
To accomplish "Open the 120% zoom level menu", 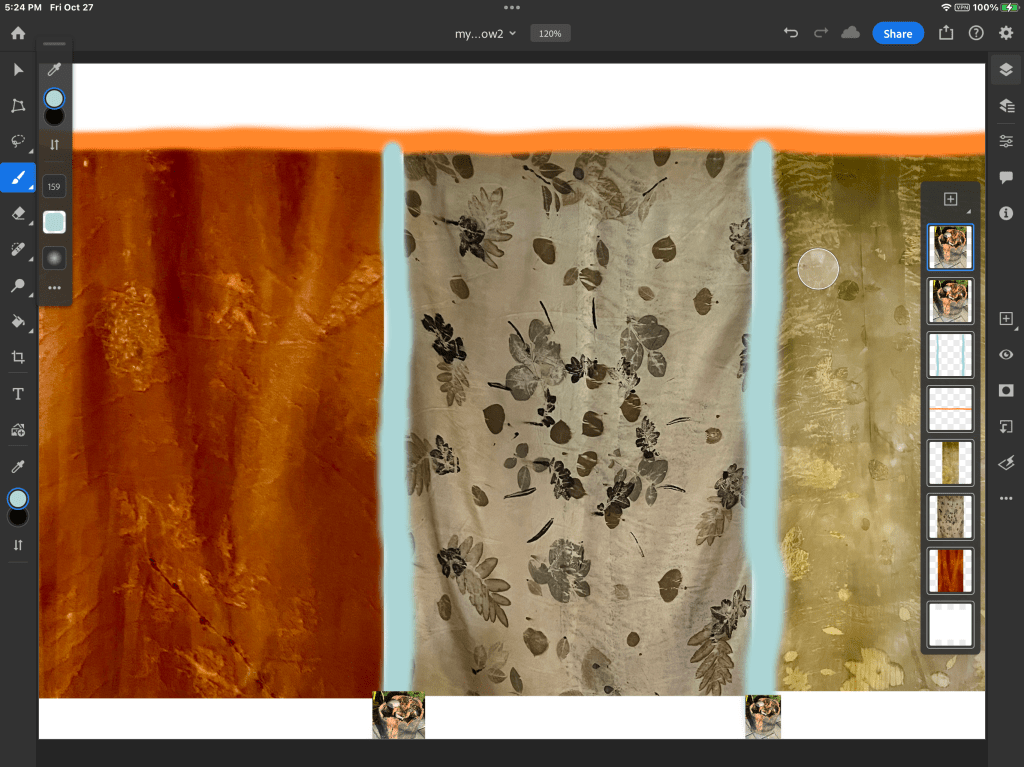I will pyautogui.click(x=549, y=33).
